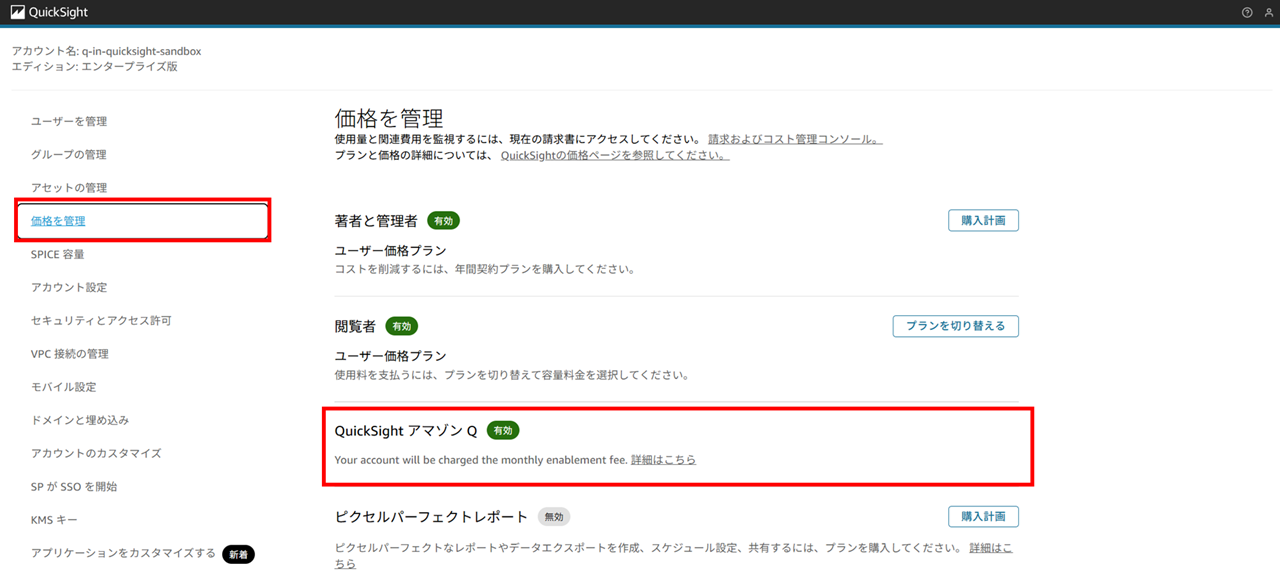Open the help question mark icon
The width and height of the screenshot is (1280, 585).
[1247, 12]
